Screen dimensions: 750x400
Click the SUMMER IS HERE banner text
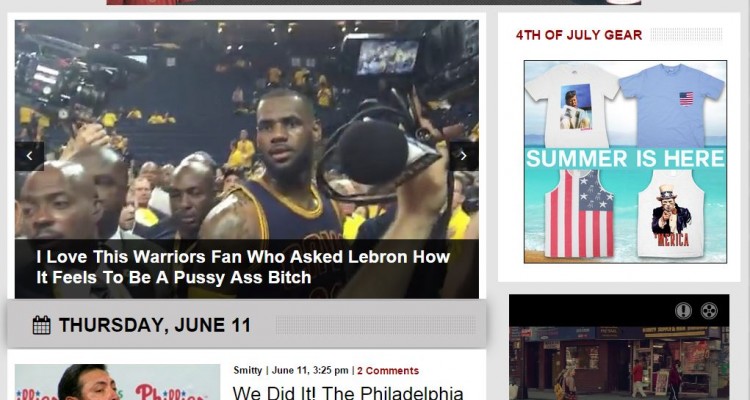pos(625,158)
